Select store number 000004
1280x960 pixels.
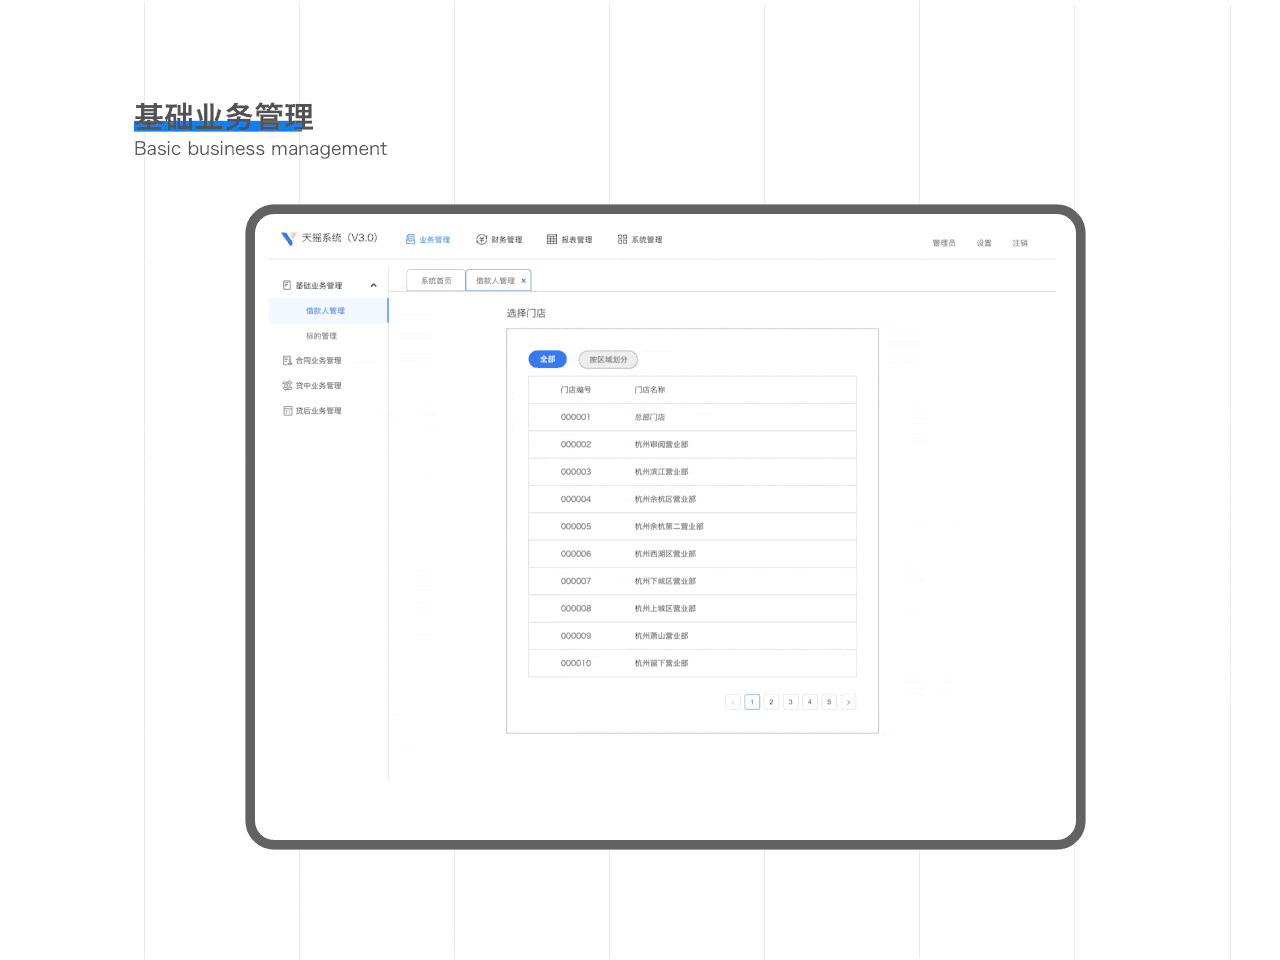[576, 499]
